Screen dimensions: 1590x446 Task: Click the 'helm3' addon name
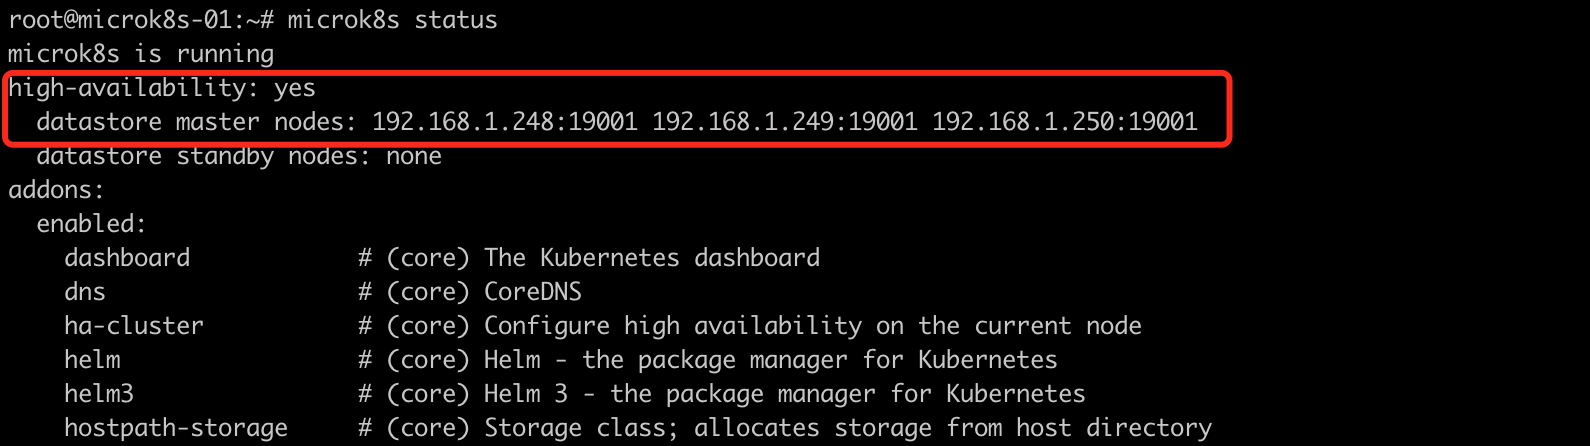(99, 394)
